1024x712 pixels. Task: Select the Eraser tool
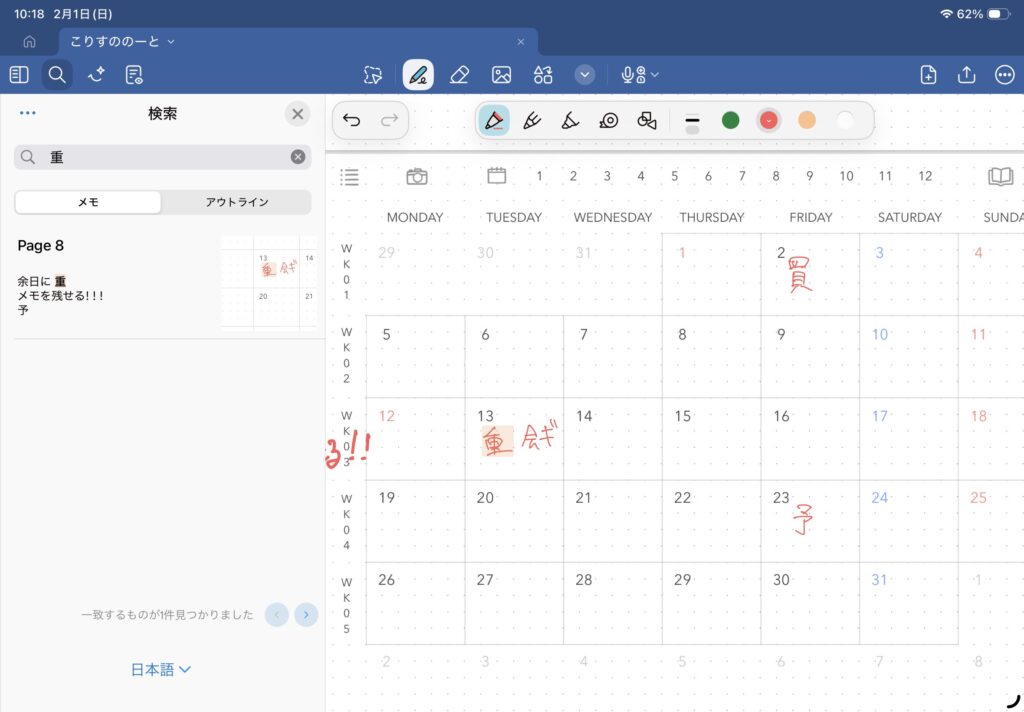point(459,75)
